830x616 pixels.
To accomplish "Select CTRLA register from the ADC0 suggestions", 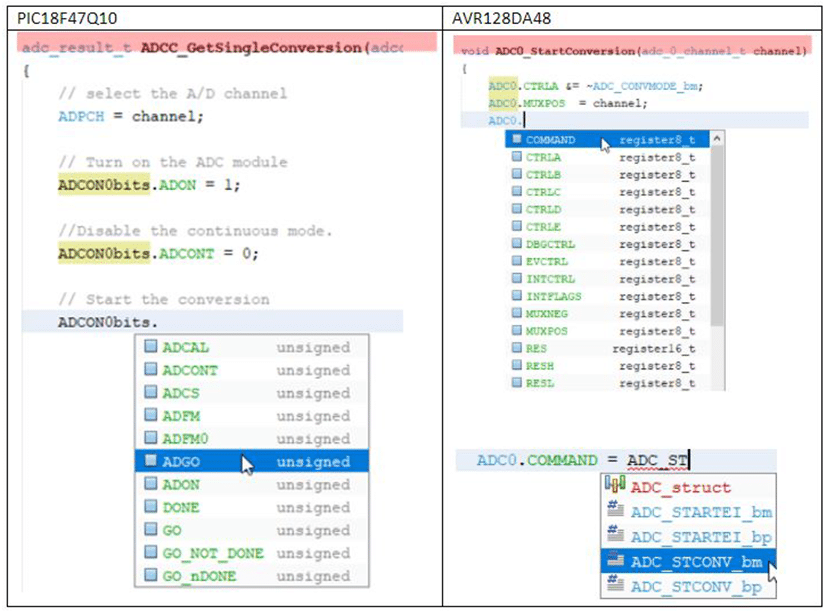I will [543, 157].
